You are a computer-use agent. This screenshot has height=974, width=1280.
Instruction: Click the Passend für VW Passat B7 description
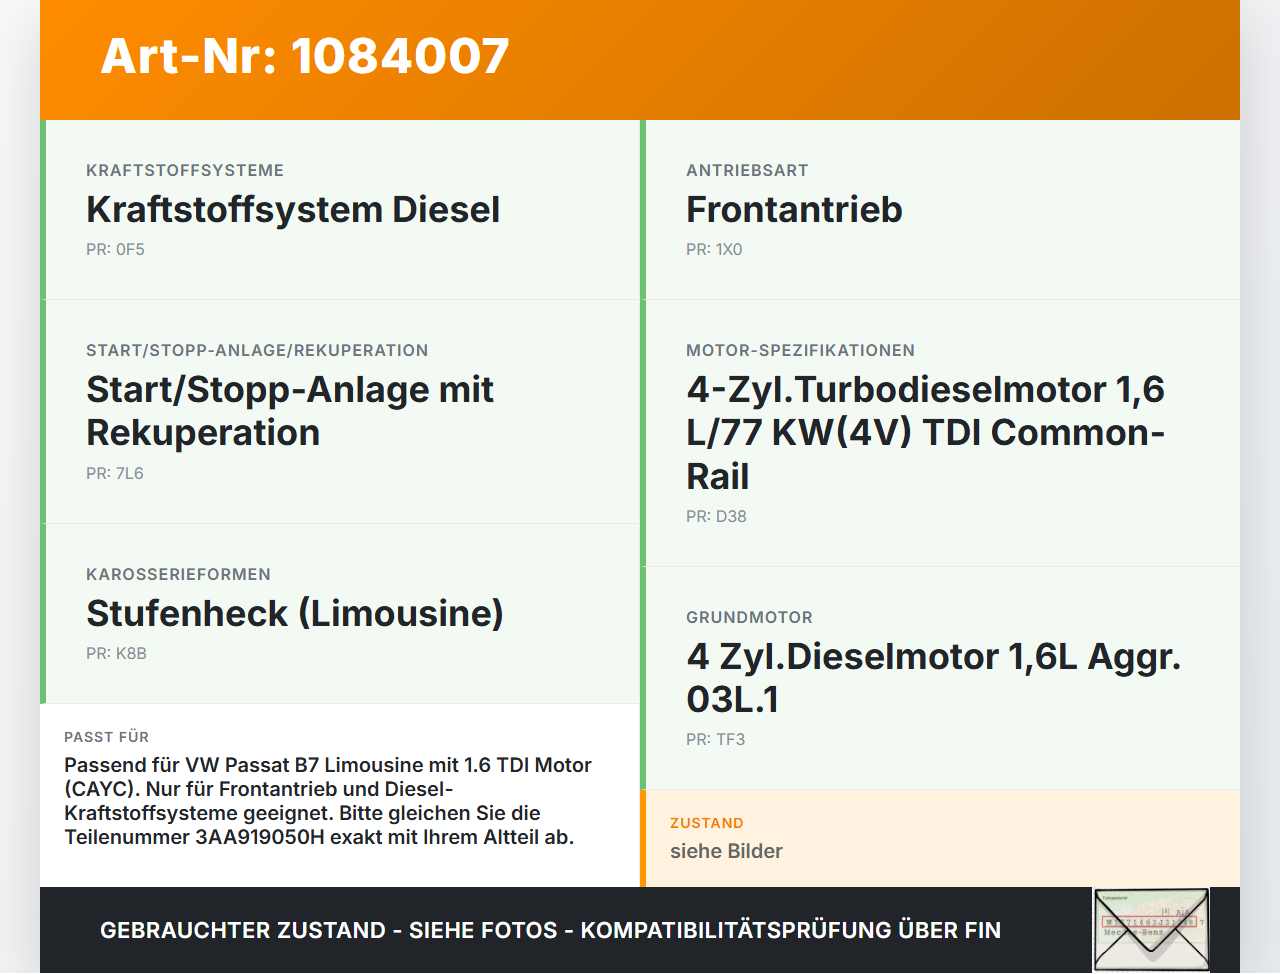(x=328, y=801)
